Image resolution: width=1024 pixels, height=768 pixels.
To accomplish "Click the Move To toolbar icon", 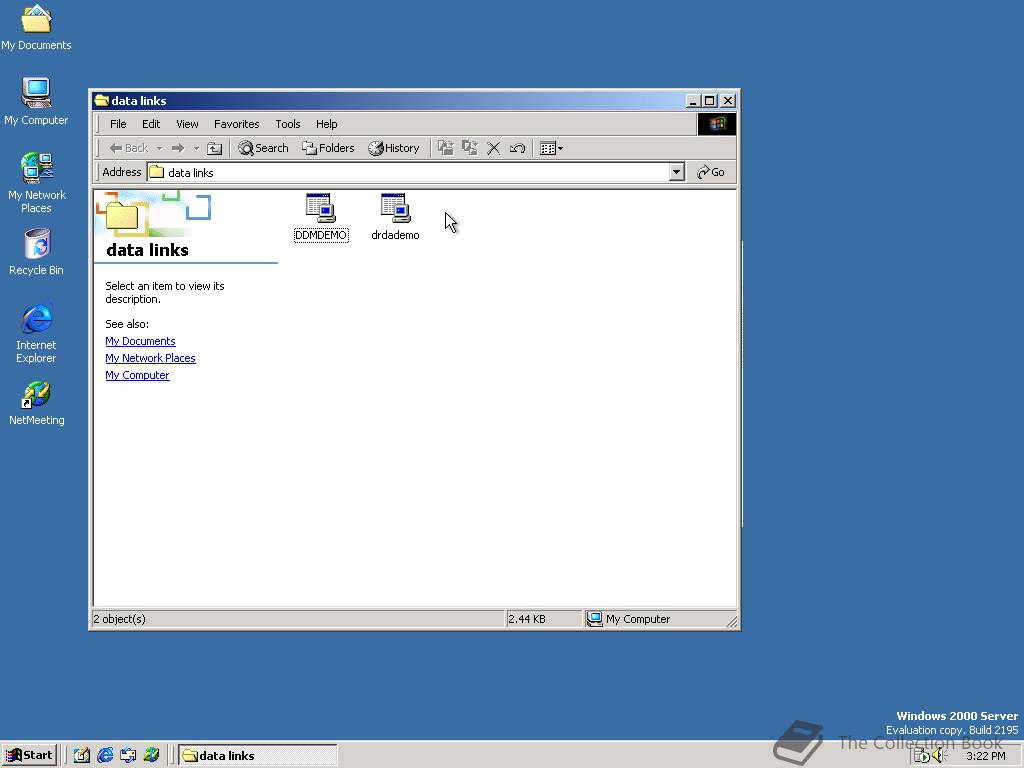I will (x=445, y=148).
